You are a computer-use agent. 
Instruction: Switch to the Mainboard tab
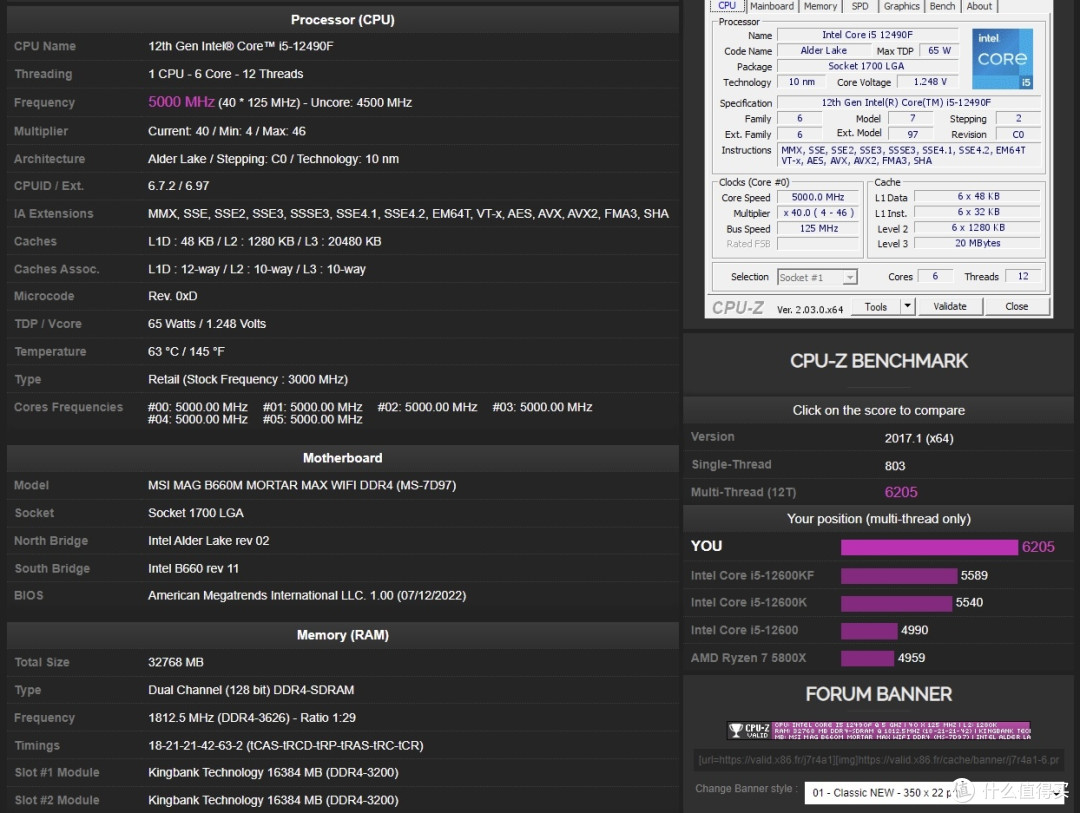pos(771,6)
